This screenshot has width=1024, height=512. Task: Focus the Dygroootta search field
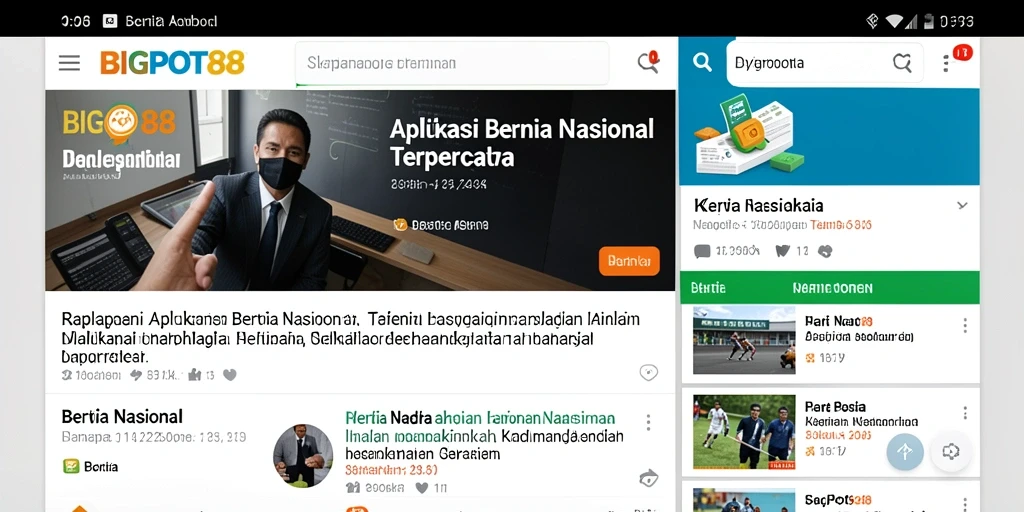coord(825,63)
